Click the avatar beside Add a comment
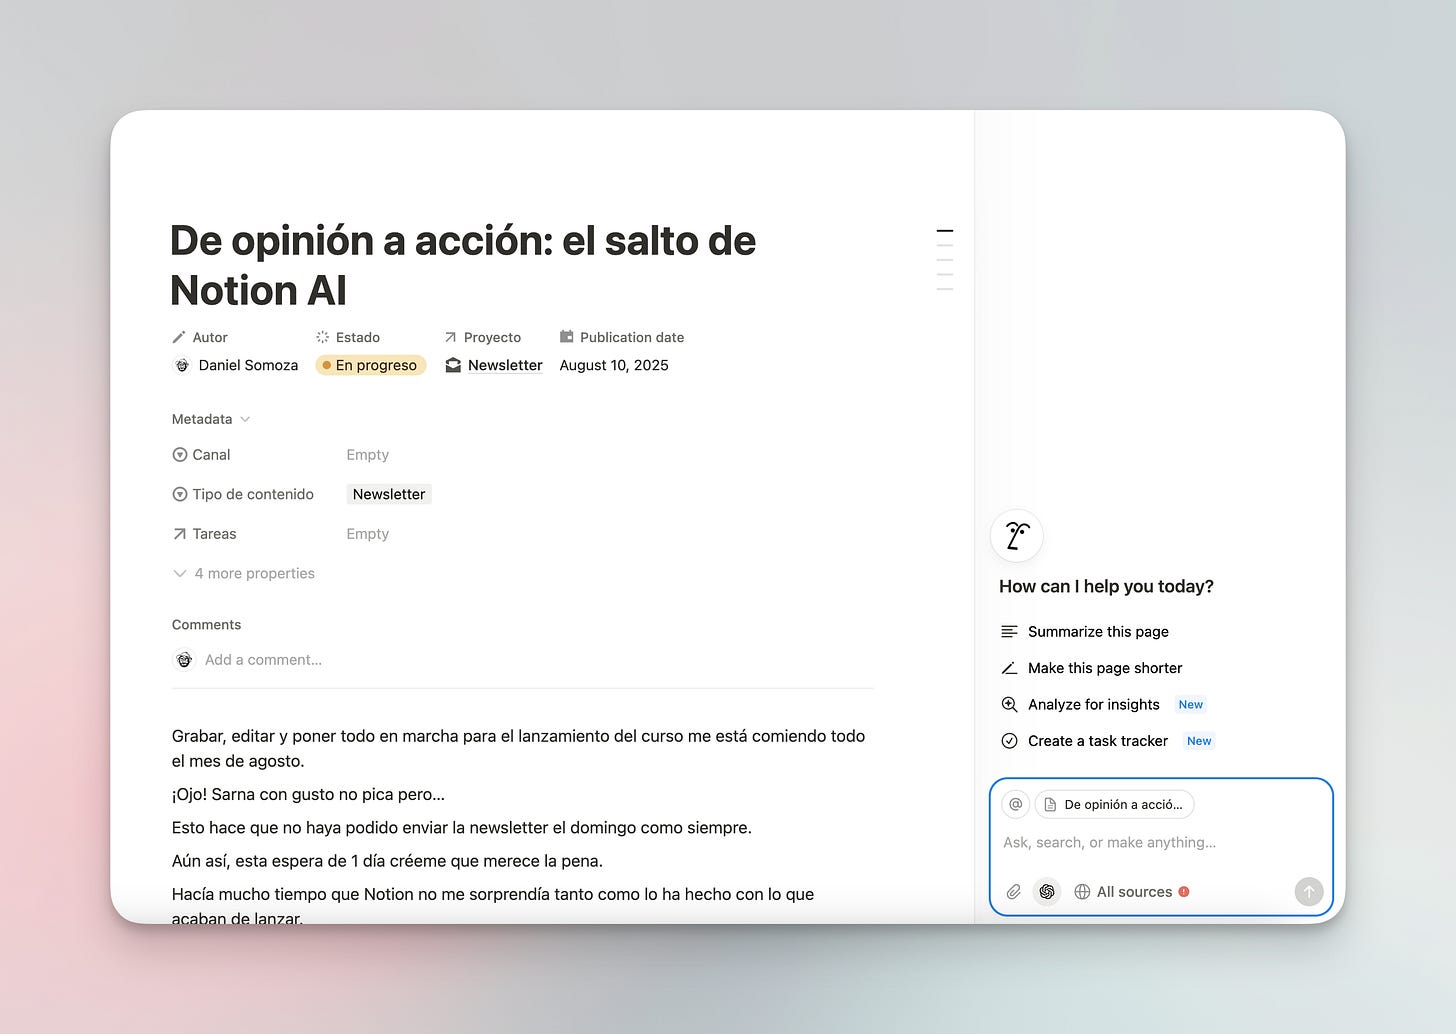 (184, 660)
